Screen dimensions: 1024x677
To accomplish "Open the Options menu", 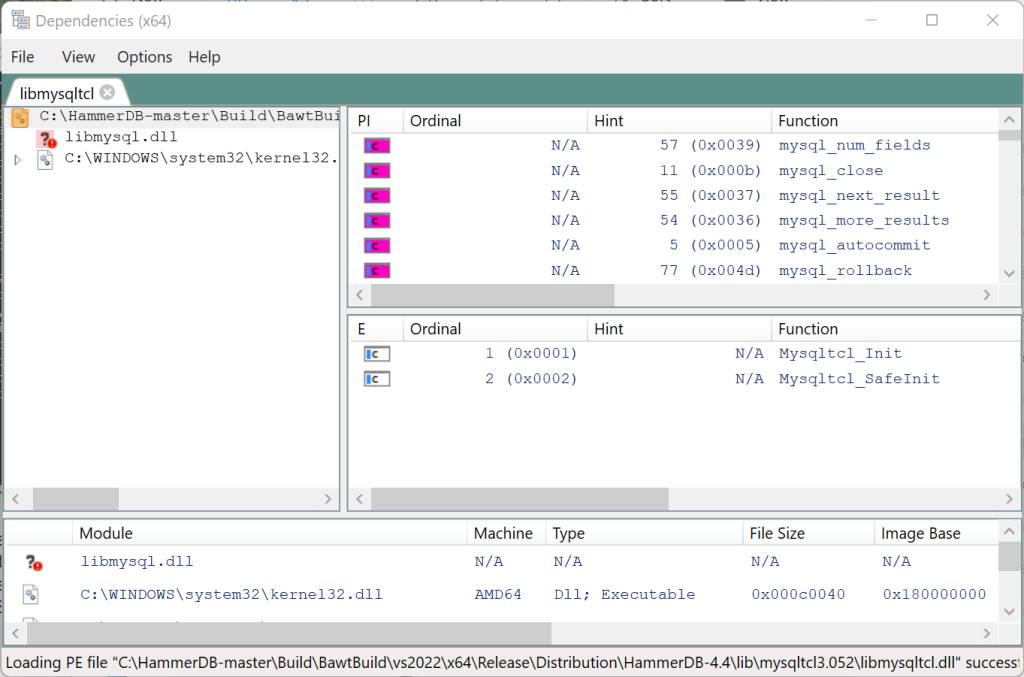I will 144,57.
